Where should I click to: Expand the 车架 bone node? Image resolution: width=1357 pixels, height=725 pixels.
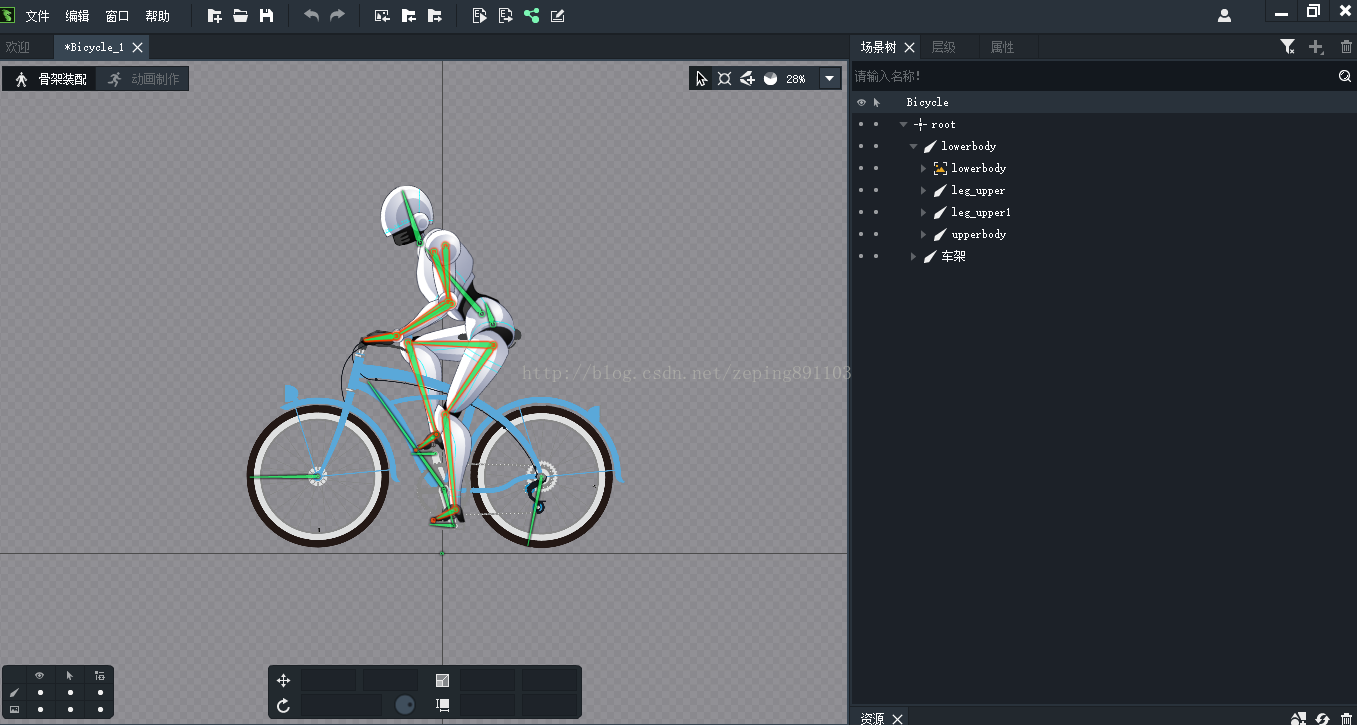(914, 257)
